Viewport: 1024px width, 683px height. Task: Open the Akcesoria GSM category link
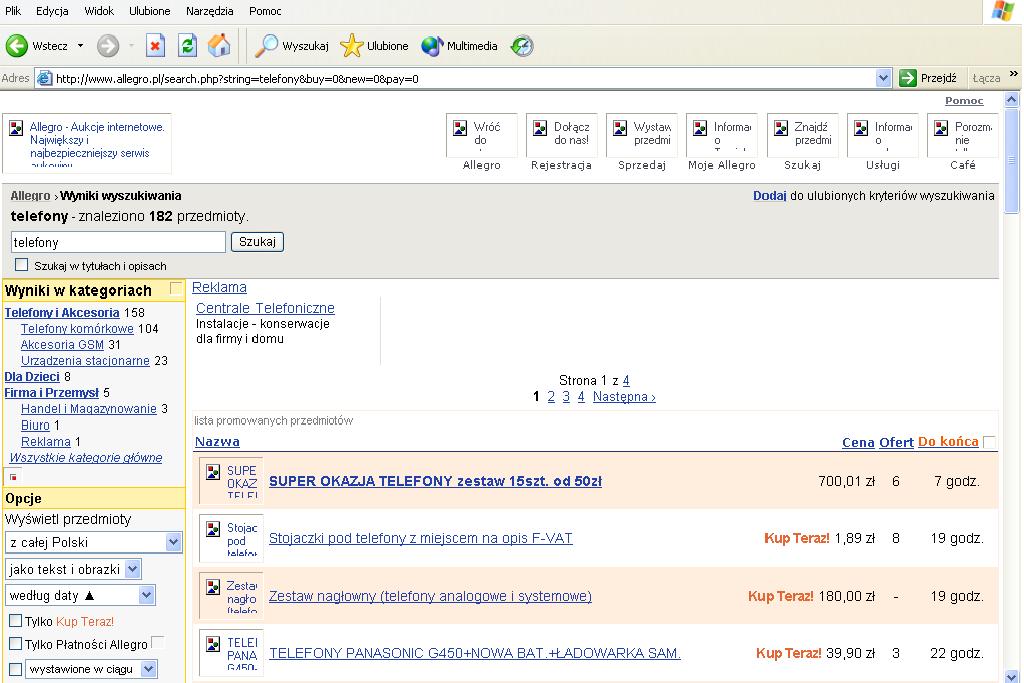(x=62, y=345)
